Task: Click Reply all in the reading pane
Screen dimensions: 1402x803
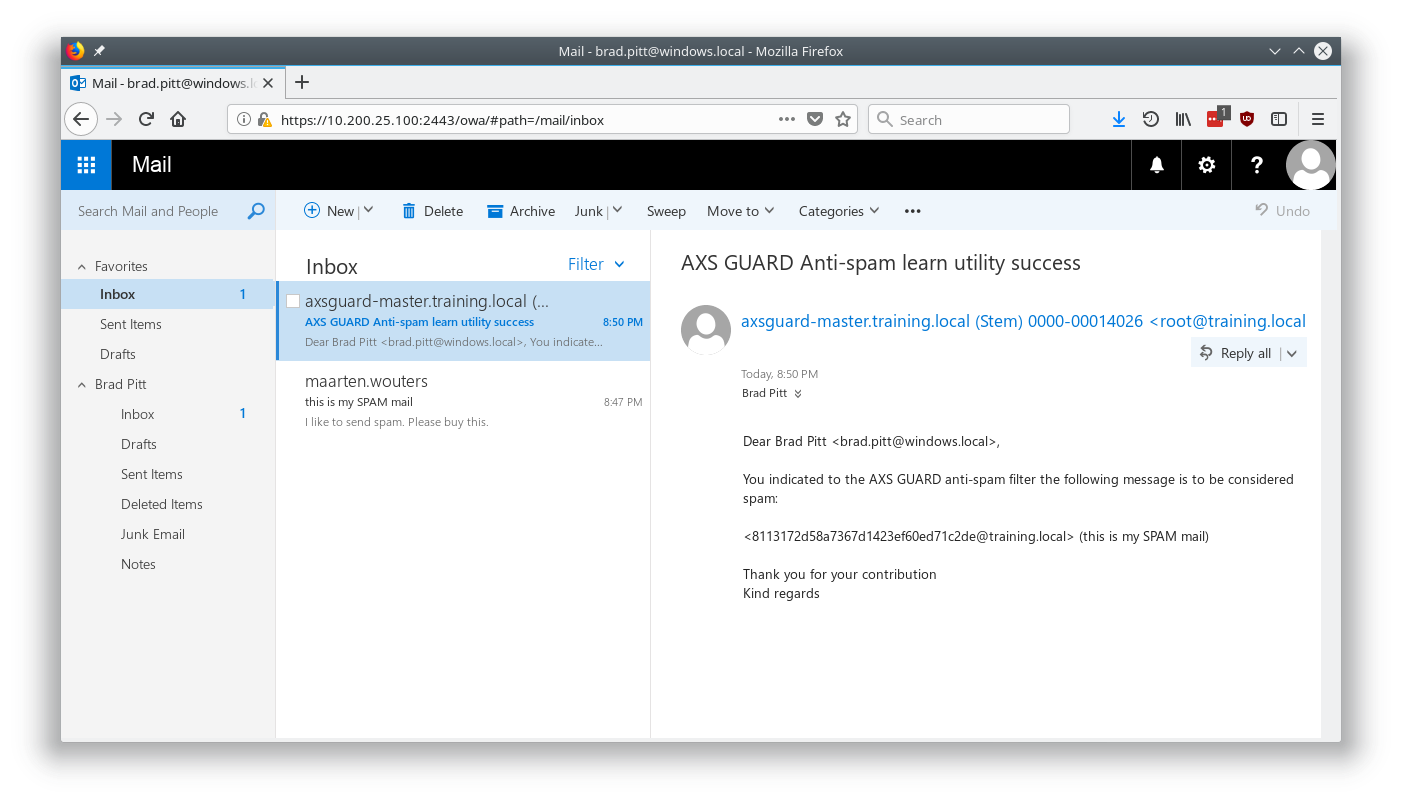Action: pos(1236,353)
